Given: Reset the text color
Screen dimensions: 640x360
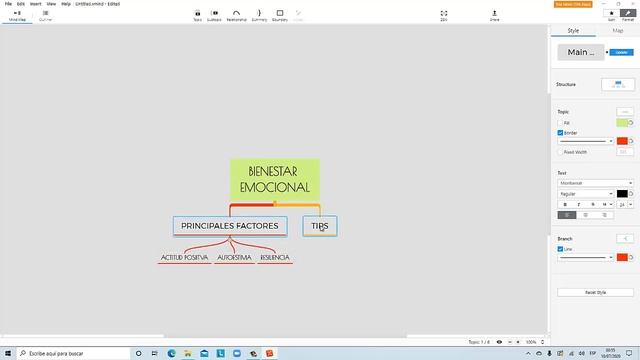Looking at the screenshot, I should coord(631,194).
